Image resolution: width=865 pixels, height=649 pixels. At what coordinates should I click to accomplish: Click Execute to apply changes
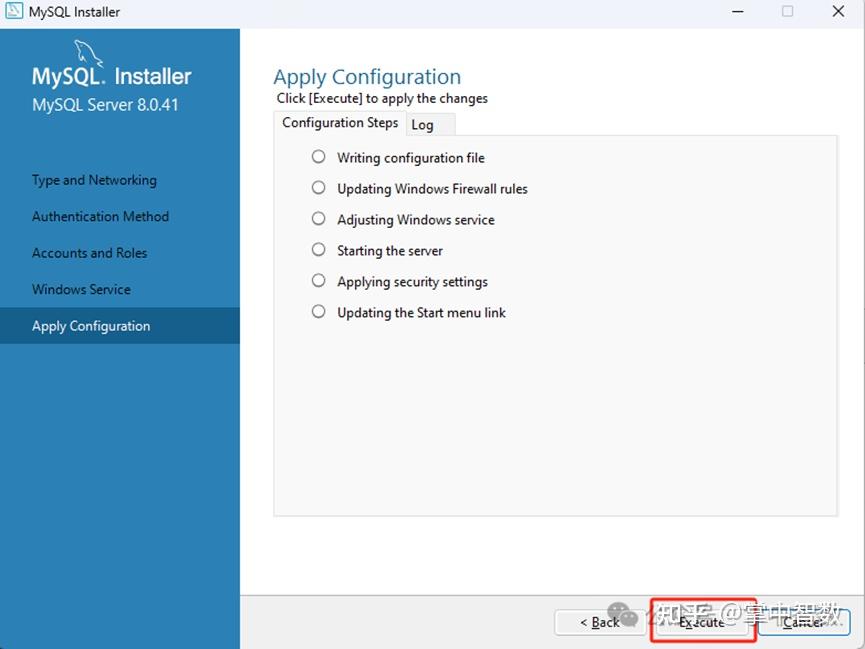(702, 623)
